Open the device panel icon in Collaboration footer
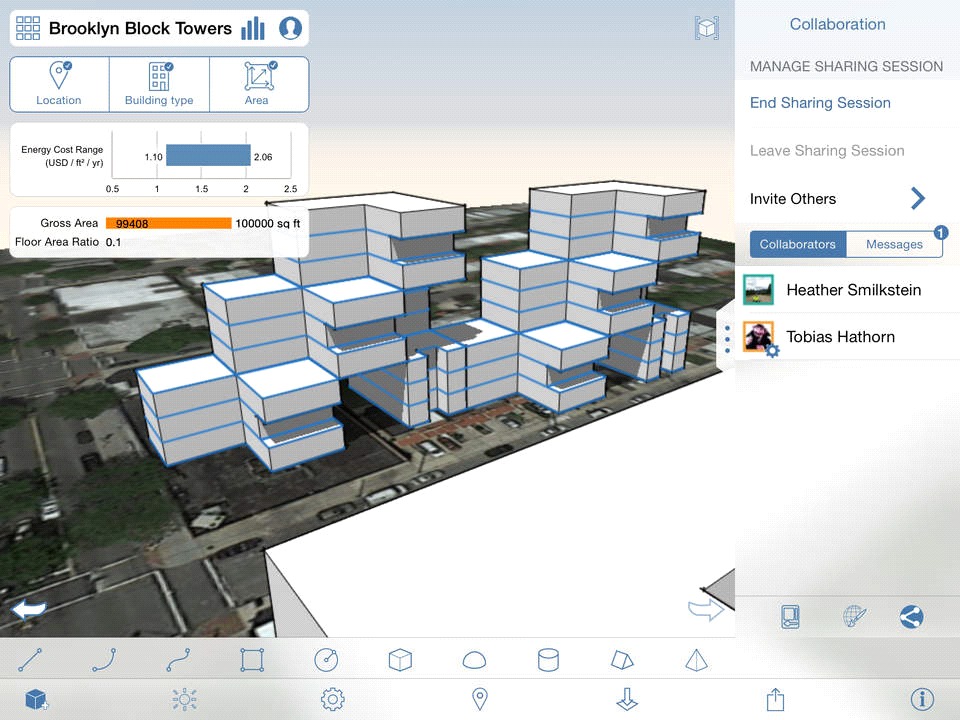Image resolution: width=960 pixels, height=720 pixels. 790,617
